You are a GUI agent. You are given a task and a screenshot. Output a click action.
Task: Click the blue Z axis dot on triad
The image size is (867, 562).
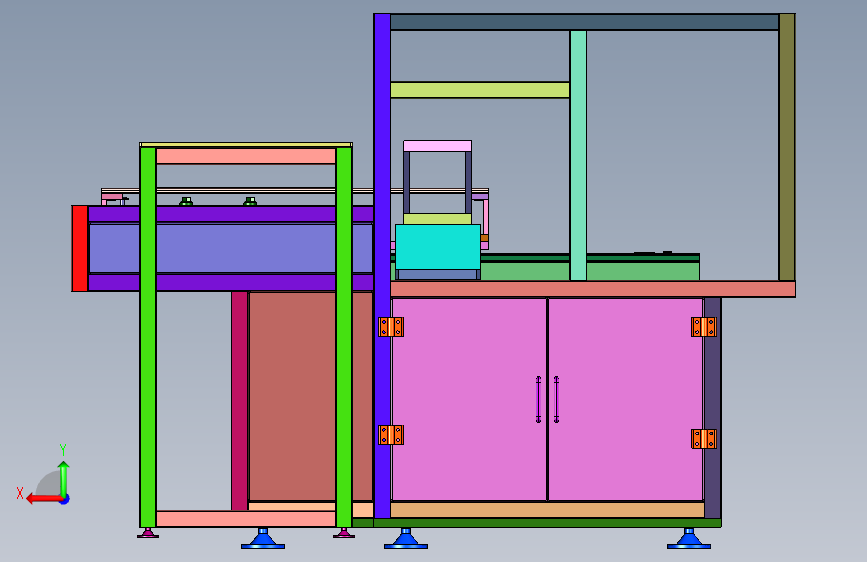65,500
